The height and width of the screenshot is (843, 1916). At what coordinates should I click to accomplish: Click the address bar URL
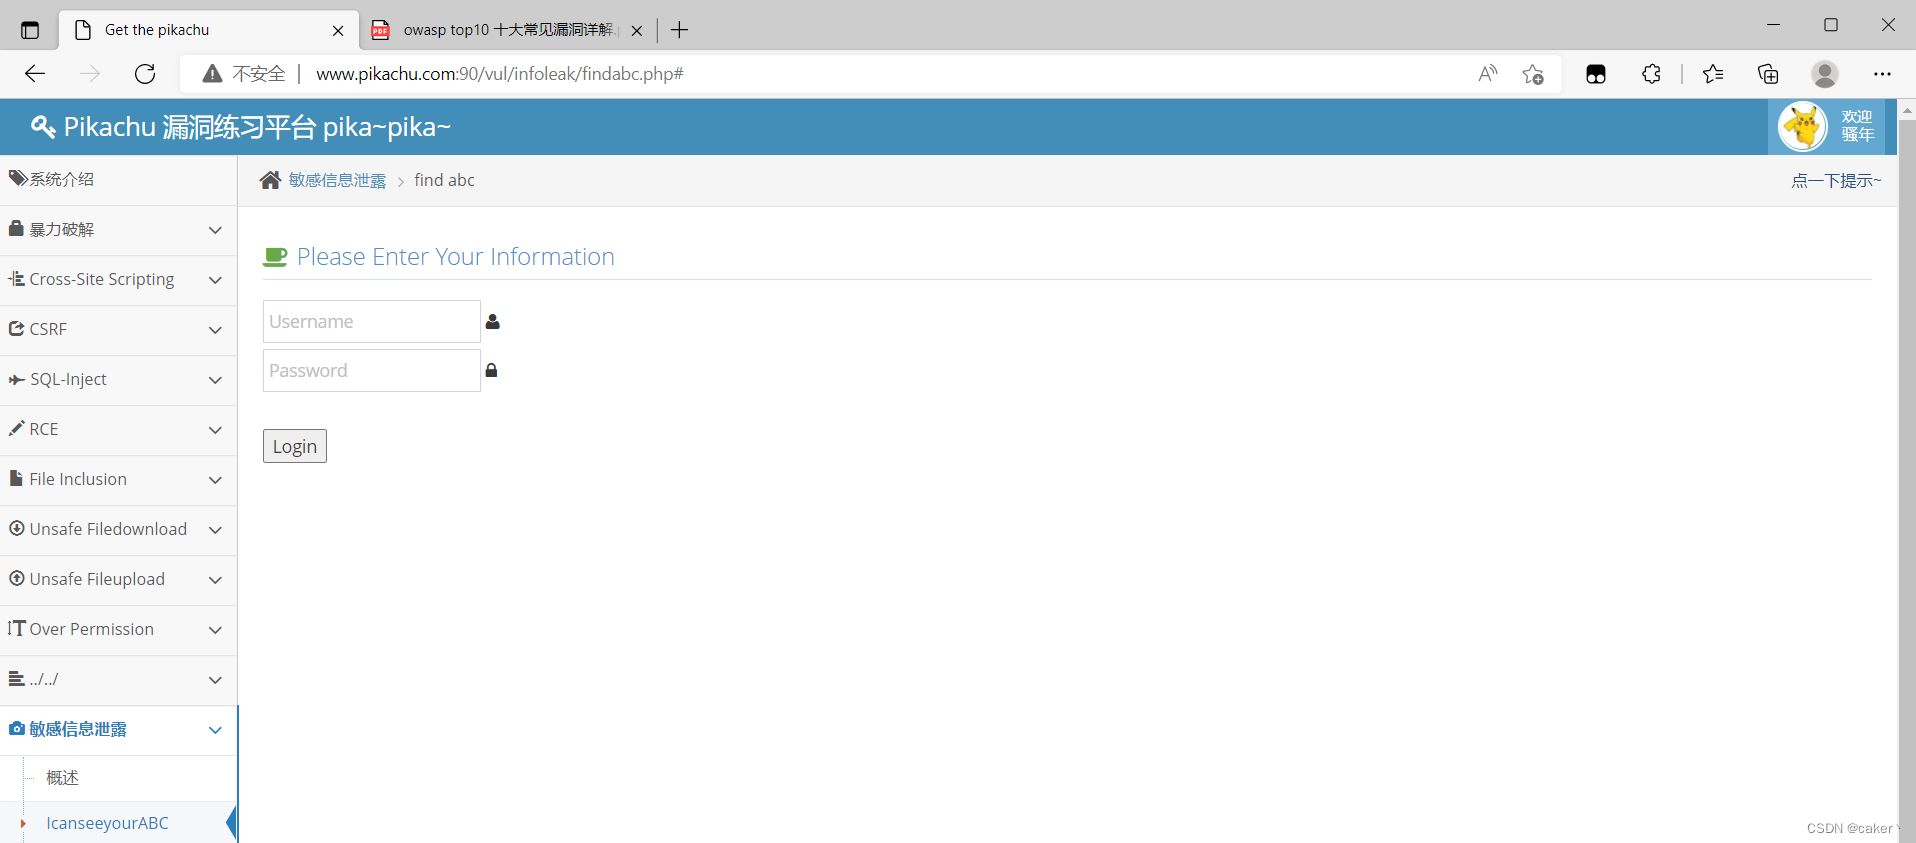pos(500,73)
